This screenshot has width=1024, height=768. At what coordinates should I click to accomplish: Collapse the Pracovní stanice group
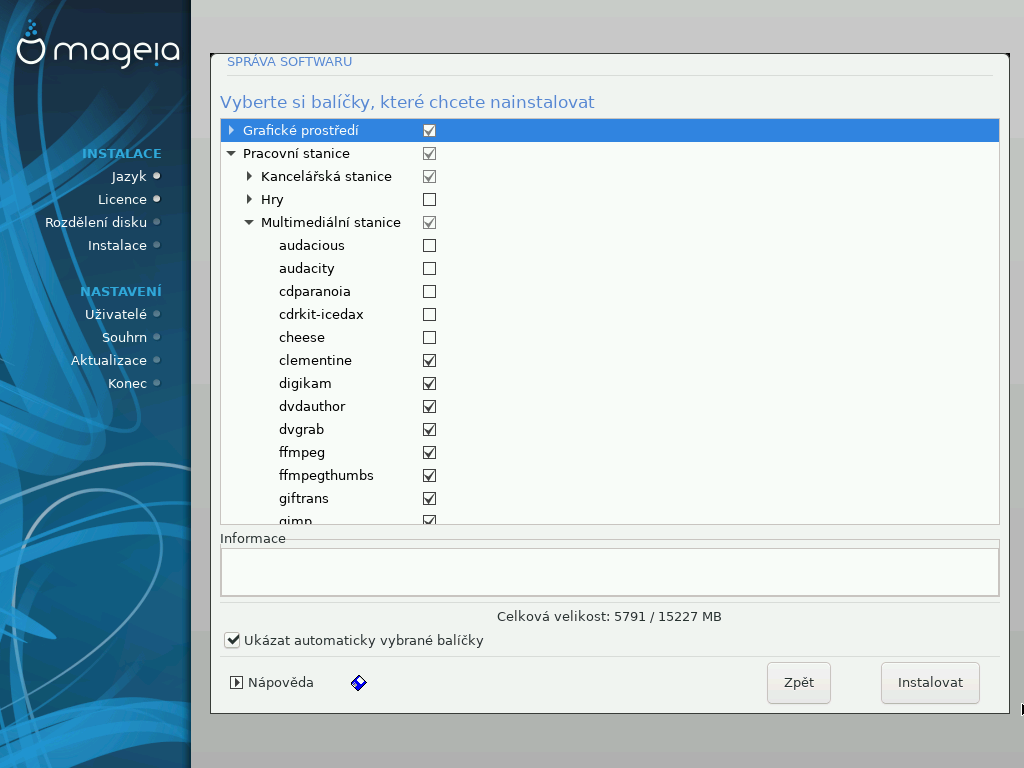pos(231,153)
